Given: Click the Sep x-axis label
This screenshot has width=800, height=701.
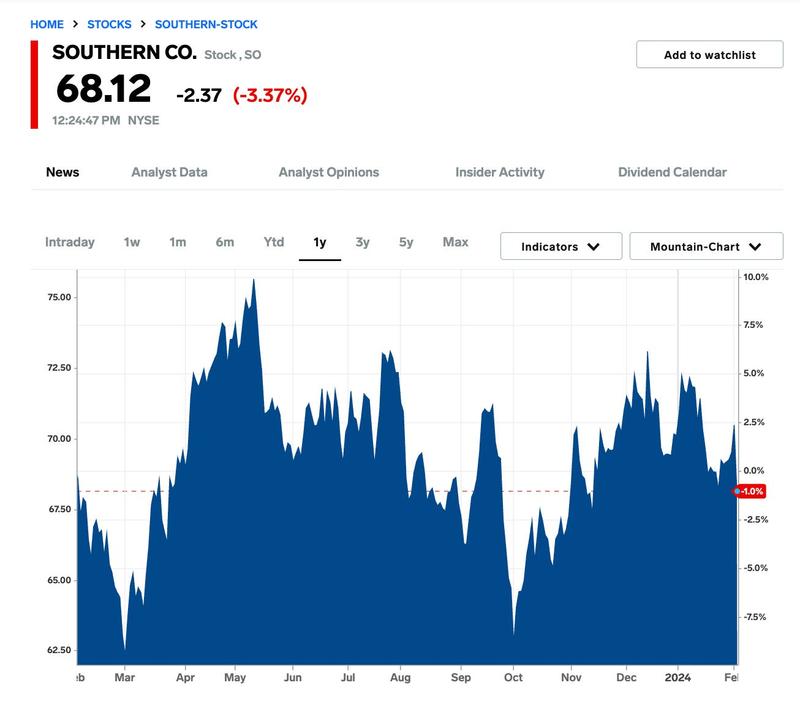Looking at the screenshot, I should click(x=461, y=678).
